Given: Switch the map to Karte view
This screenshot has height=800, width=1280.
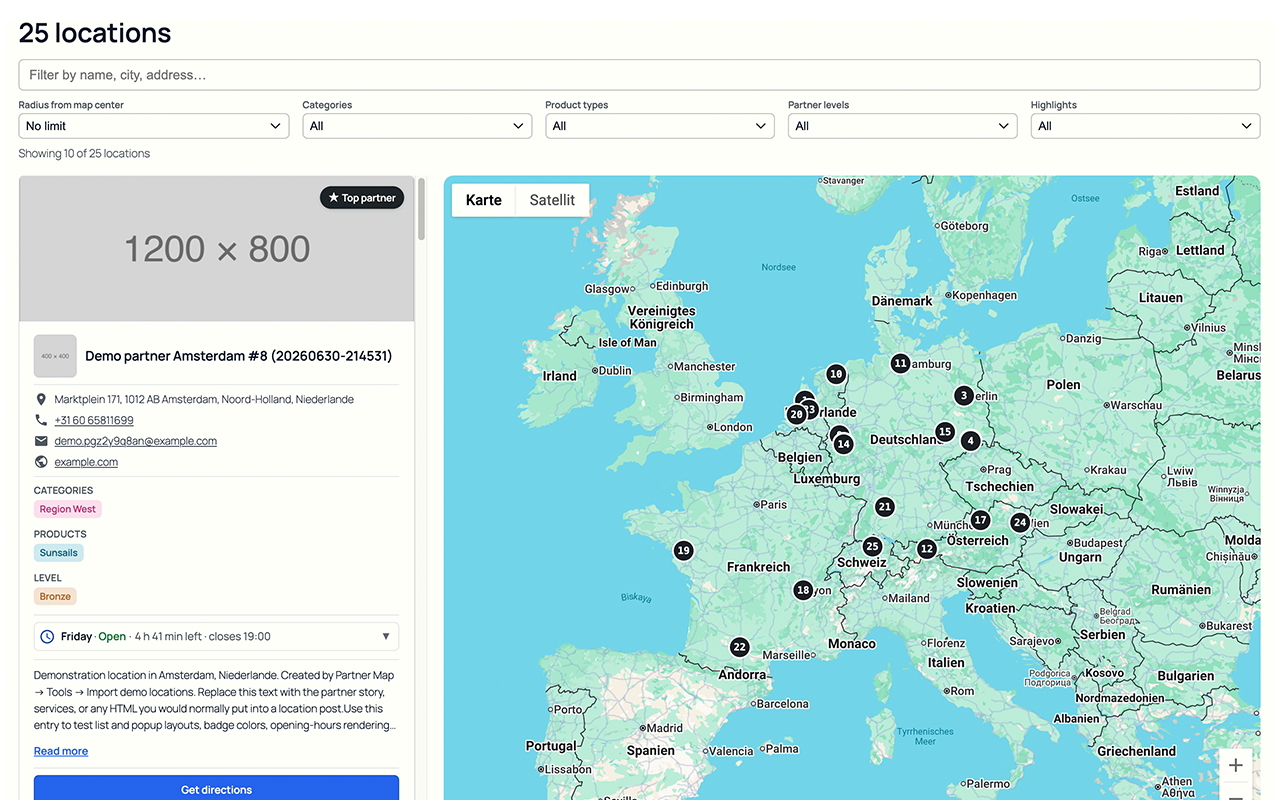Looking at the screenshot, I should coord(484,200).
